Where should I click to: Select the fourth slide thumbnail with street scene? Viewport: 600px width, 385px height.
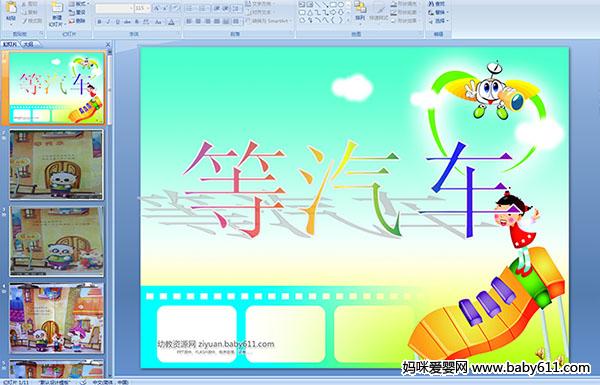[x=56, y=318]
